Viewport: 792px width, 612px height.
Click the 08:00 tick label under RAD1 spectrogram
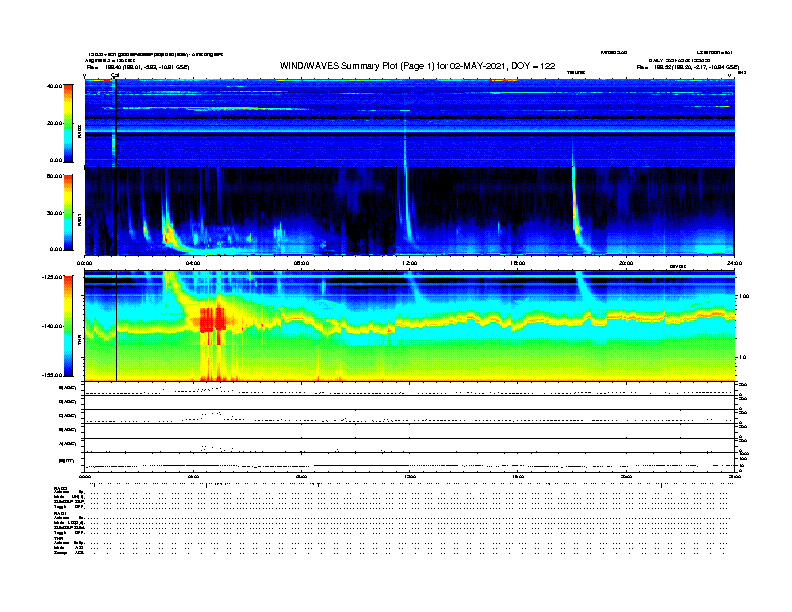tap(301, 263)
